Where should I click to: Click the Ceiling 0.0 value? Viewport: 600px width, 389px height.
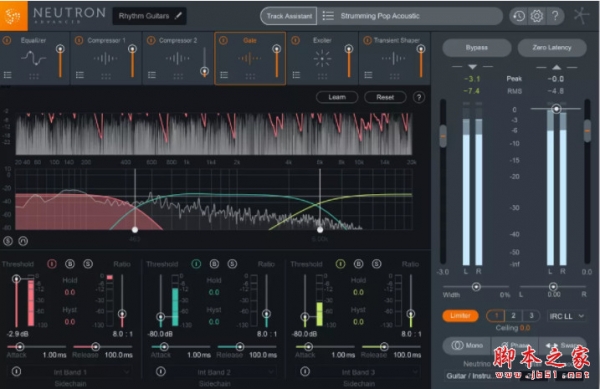[525, 328]
